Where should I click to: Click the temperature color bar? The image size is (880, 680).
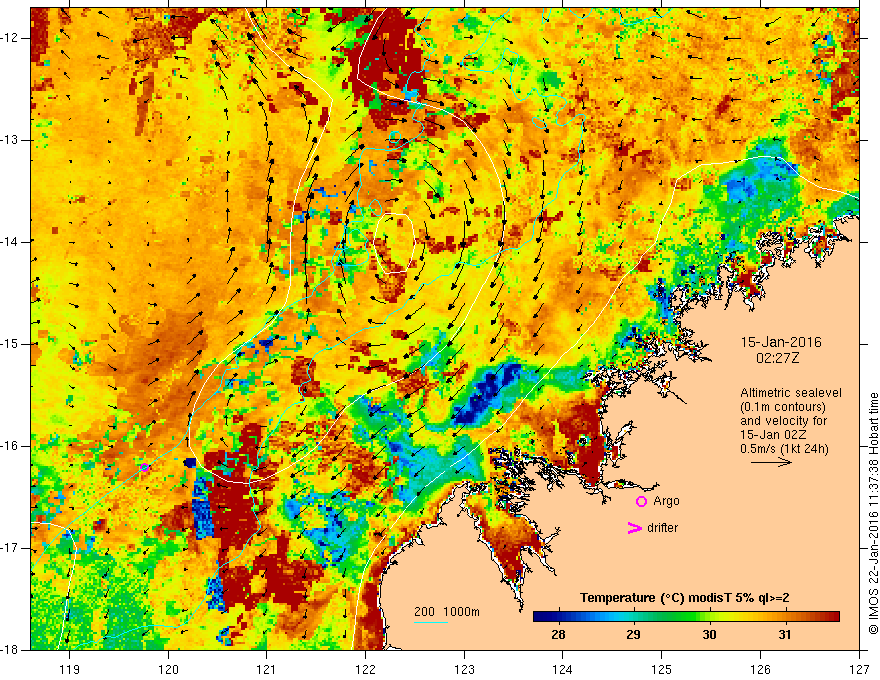[x=686, y=617]
